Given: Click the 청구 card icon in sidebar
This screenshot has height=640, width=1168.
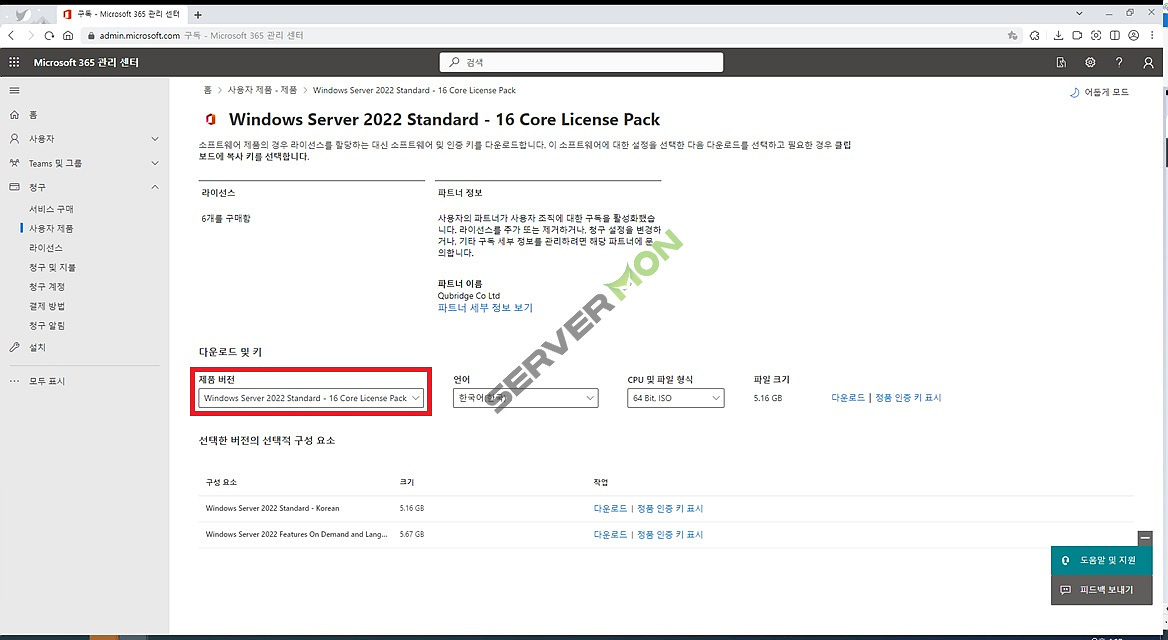Looking at the screenshot, I should pyautogui.click(x=14, y=187).
